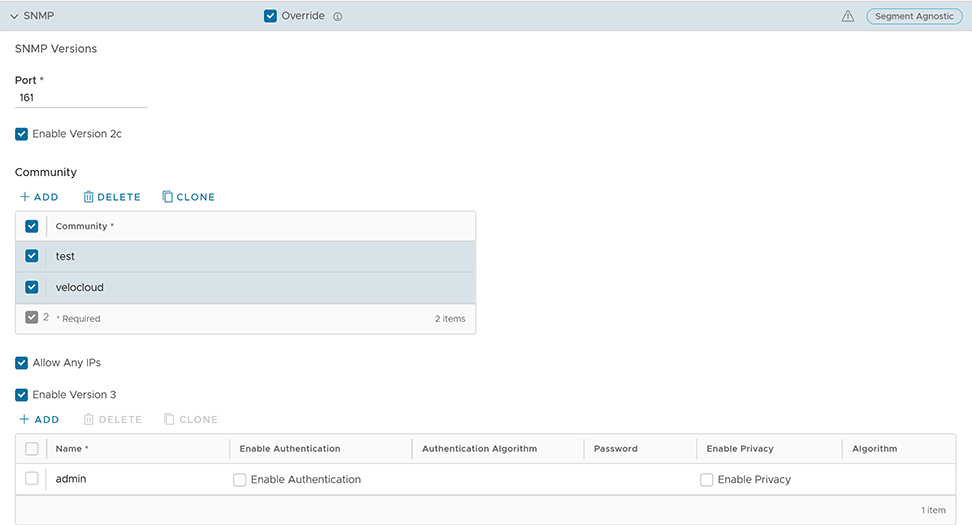Click the Add plus icon under Community
This screenshot has width=972, height=525.
pos(25,197)
